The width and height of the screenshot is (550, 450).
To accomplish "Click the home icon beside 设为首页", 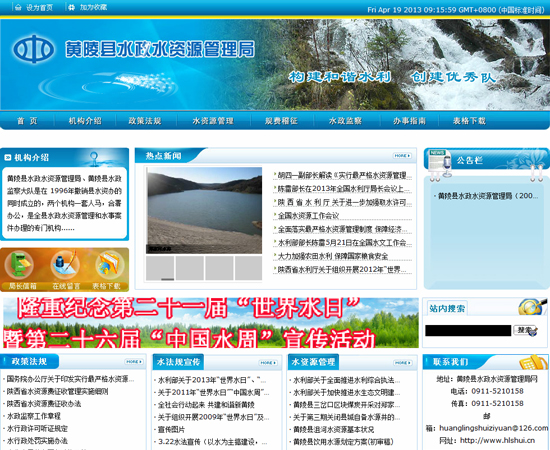I will click(x=18, y=7).
